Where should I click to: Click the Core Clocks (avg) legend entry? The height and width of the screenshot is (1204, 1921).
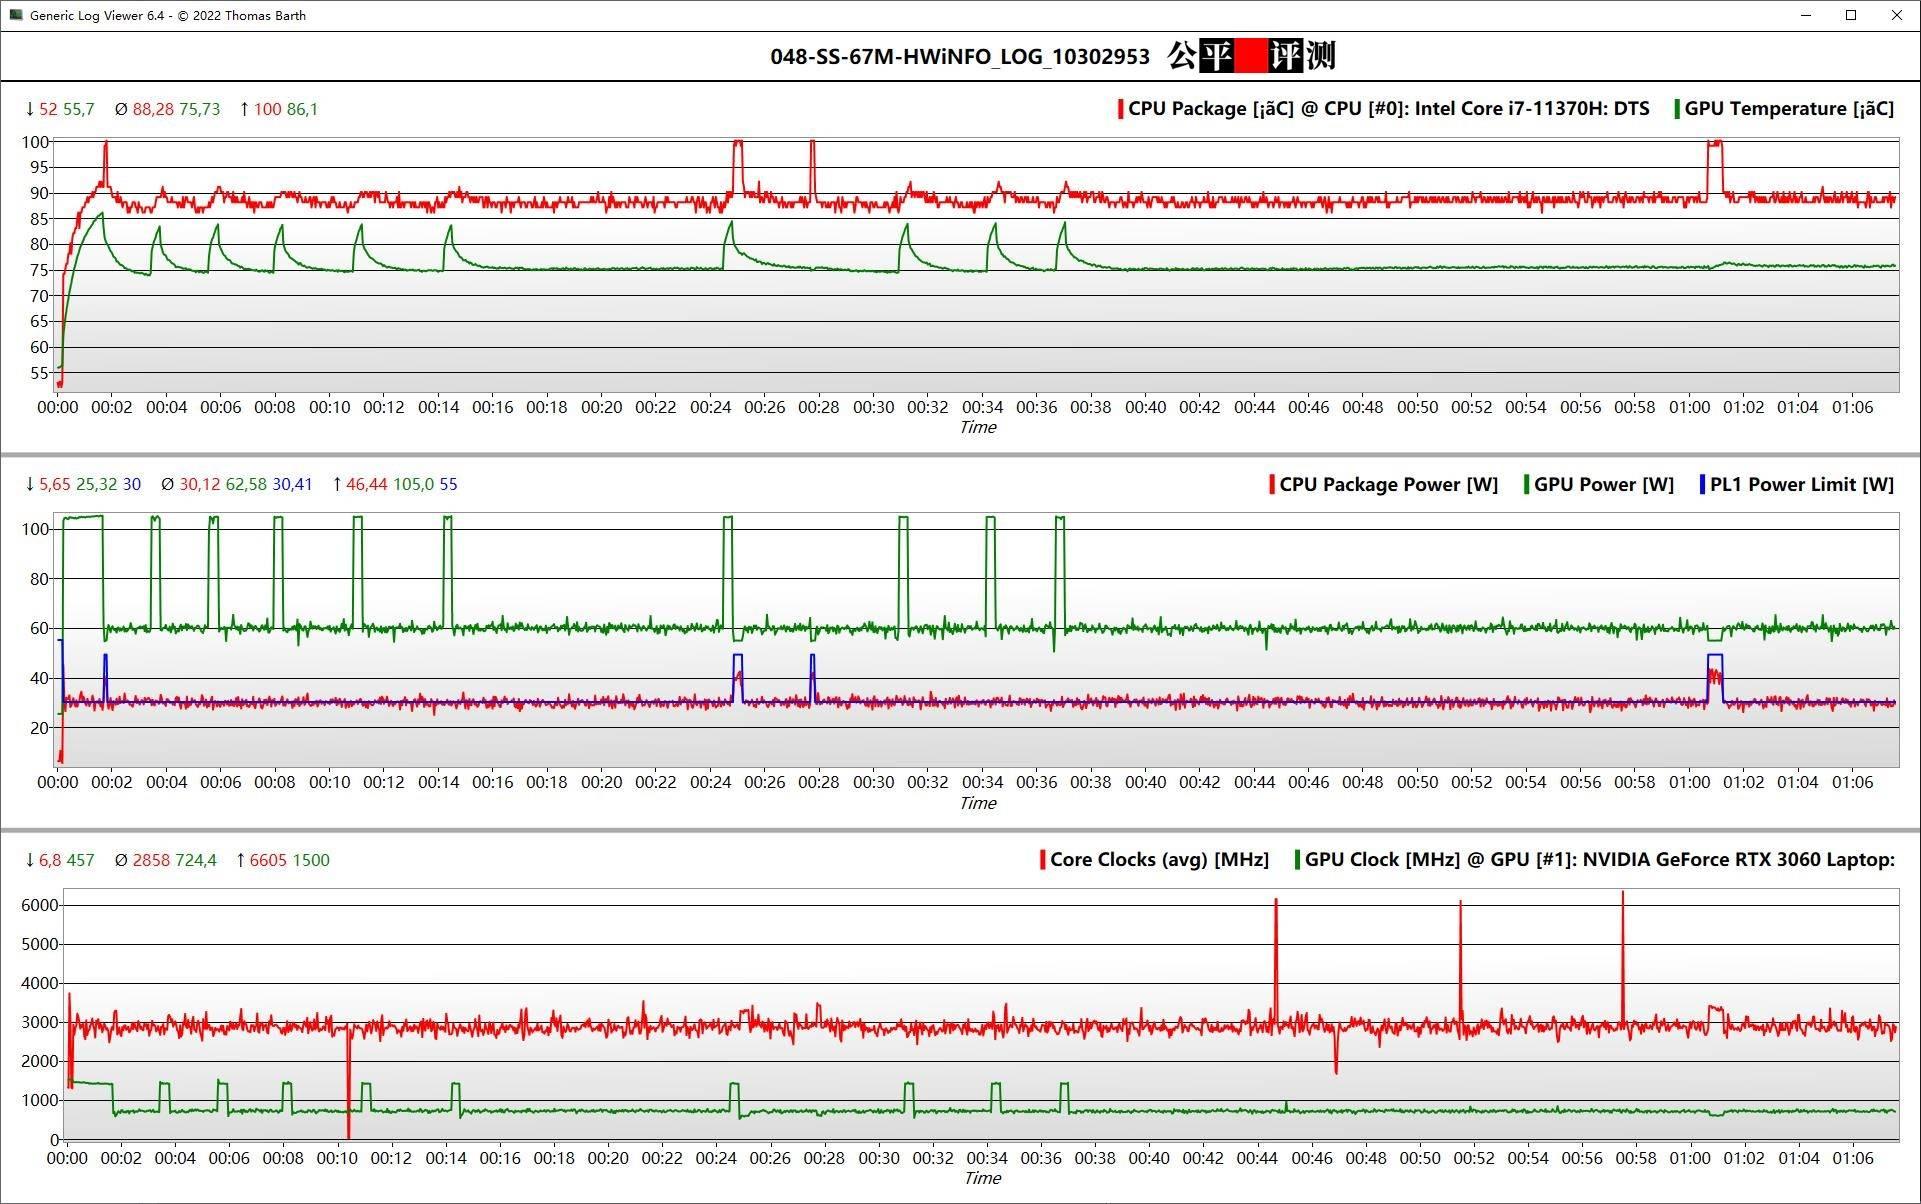click(x=1159, y=860)
